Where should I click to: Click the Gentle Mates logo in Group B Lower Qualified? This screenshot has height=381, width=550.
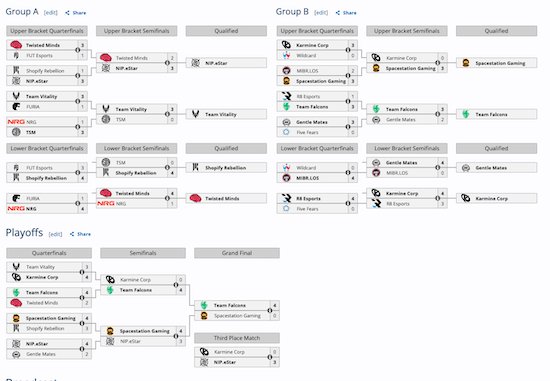click(466, 168)
